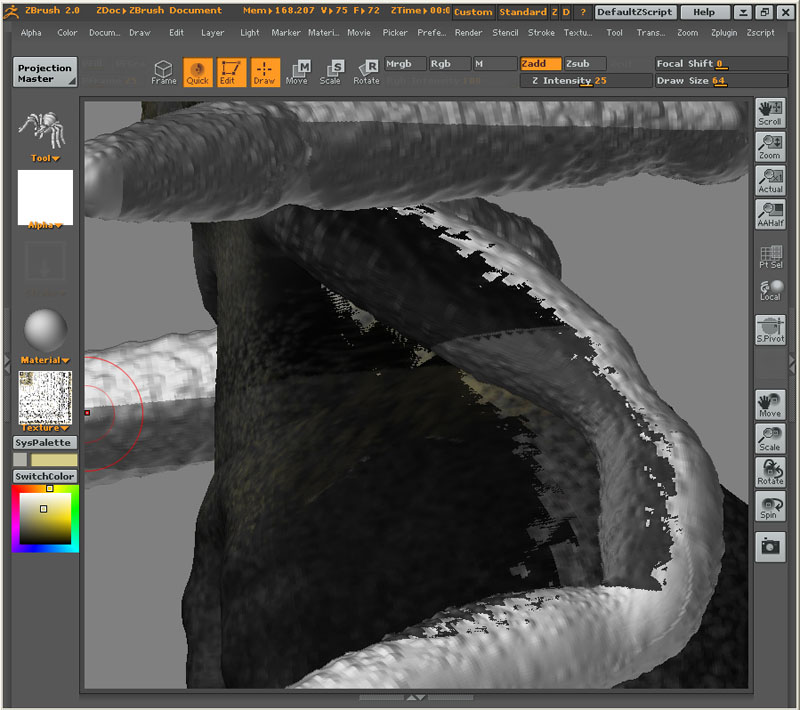Open Projection Master
Image resolution: width=800 pixels, height=710 pixels.
tap(45, 72)
